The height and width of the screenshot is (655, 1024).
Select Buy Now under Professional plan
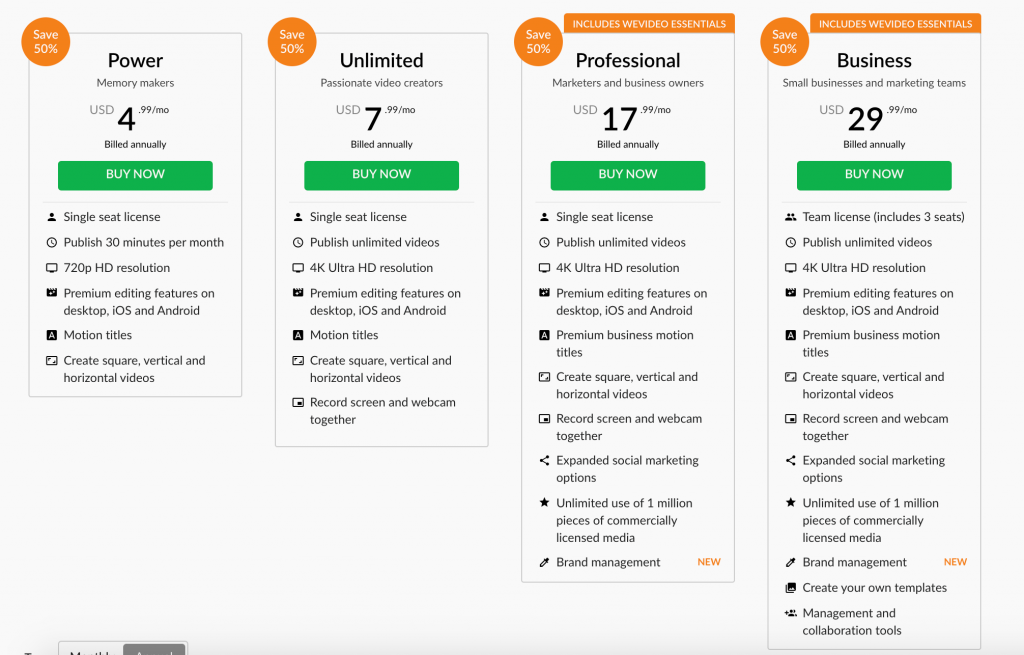pyautogui.click(x=628, y=175)
